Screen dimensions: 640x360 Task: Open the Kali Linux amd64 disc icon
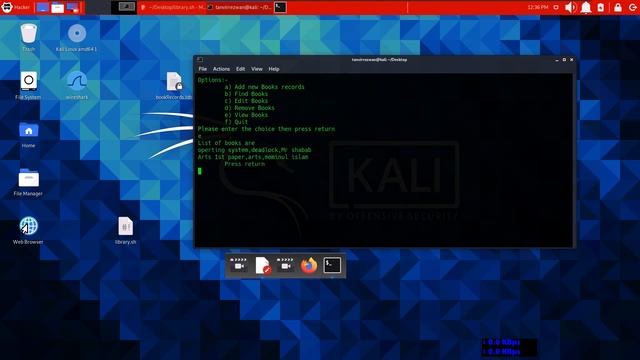point(77,38)
